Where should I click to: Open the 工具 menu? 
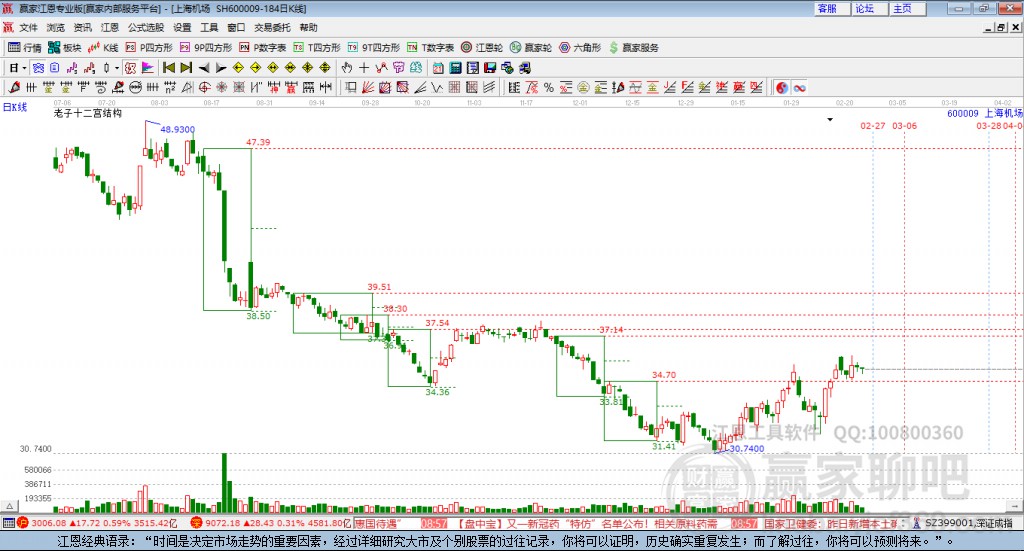[x=209, y=27]
